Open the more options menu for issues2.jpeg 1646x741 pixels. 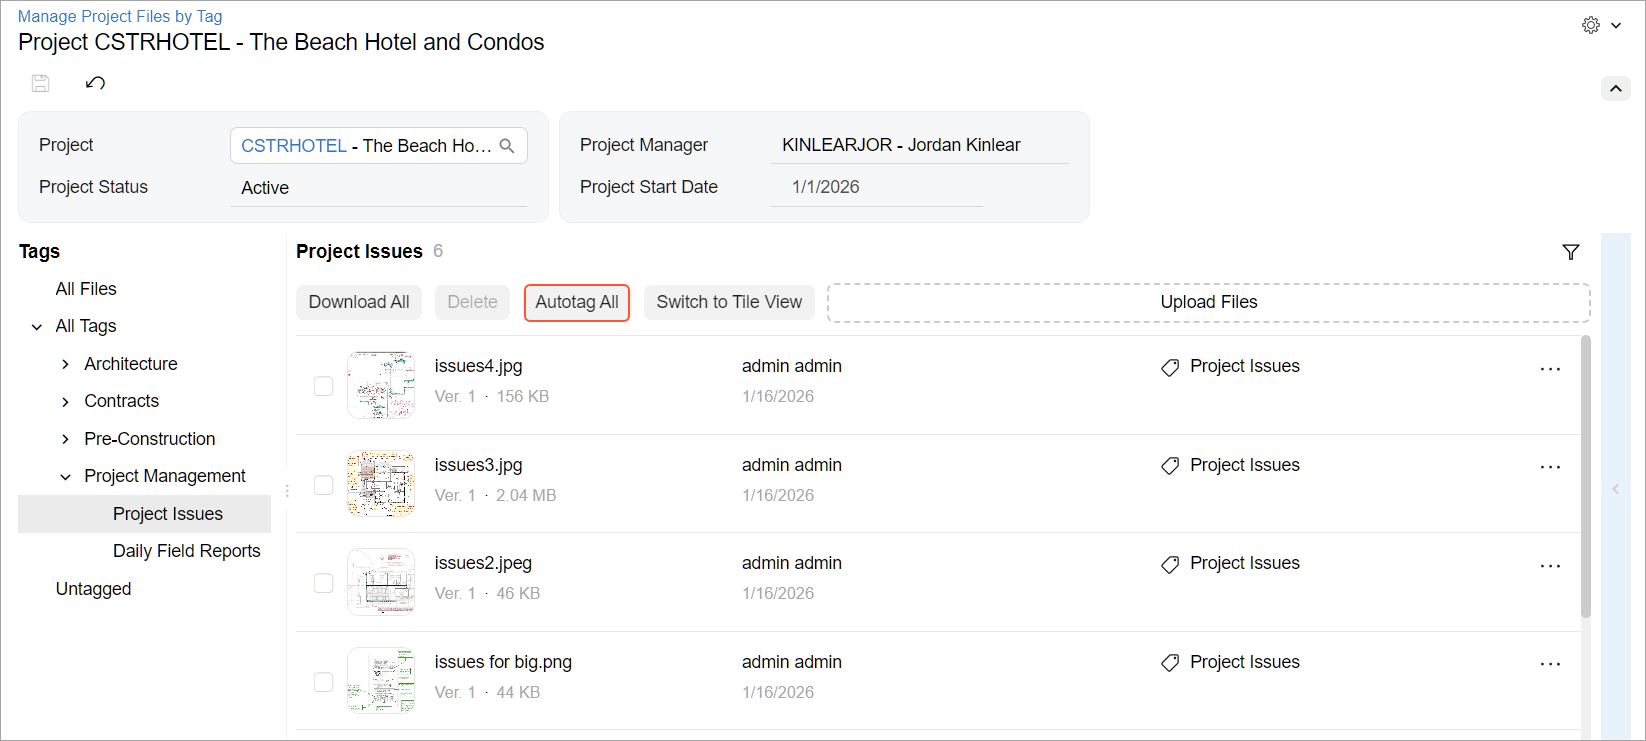(1550, 566)
